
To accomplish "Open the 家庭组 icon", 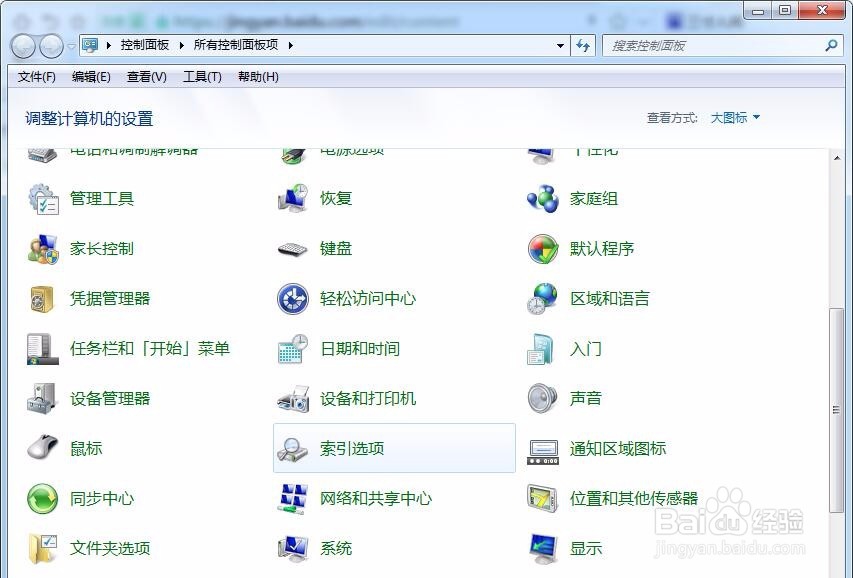I will click(542, 199).
